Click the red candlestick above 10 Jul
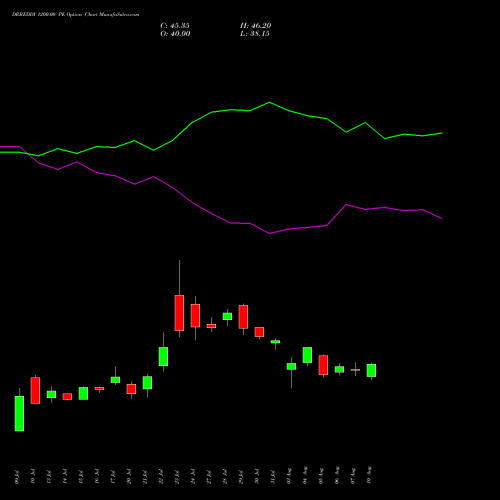The width and height of the screenshot is (500, 500). pos(35,390)
